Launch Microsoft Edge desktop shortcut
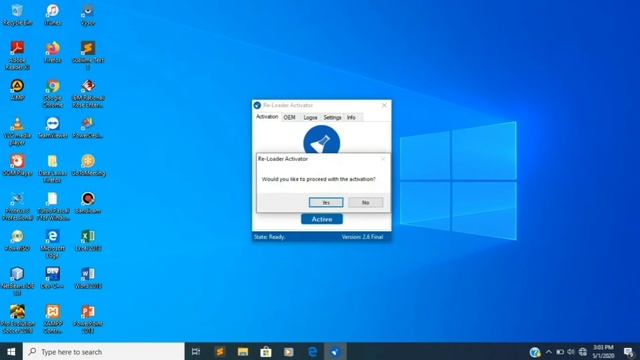640x360 pixels. click(x=53, y=244)
